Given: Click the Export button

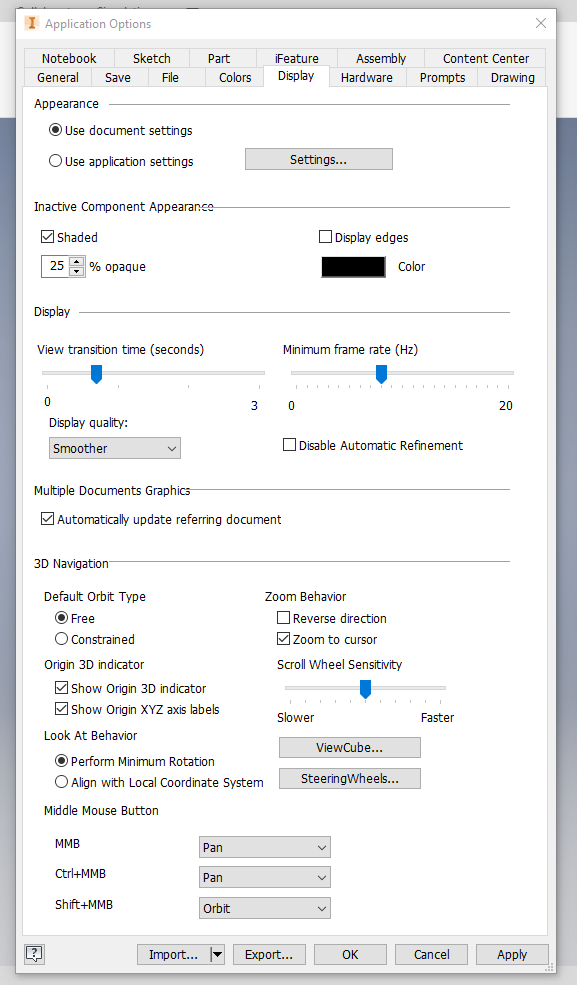Looking at the screenshot, I should [x=269, y=954].
